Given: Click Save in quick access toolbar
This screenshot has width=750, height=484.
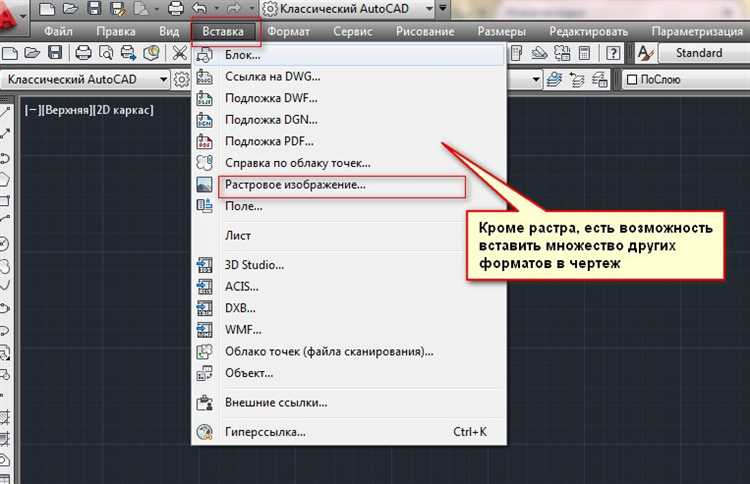Looking at the screenshot, I should [x=94, y=8].
